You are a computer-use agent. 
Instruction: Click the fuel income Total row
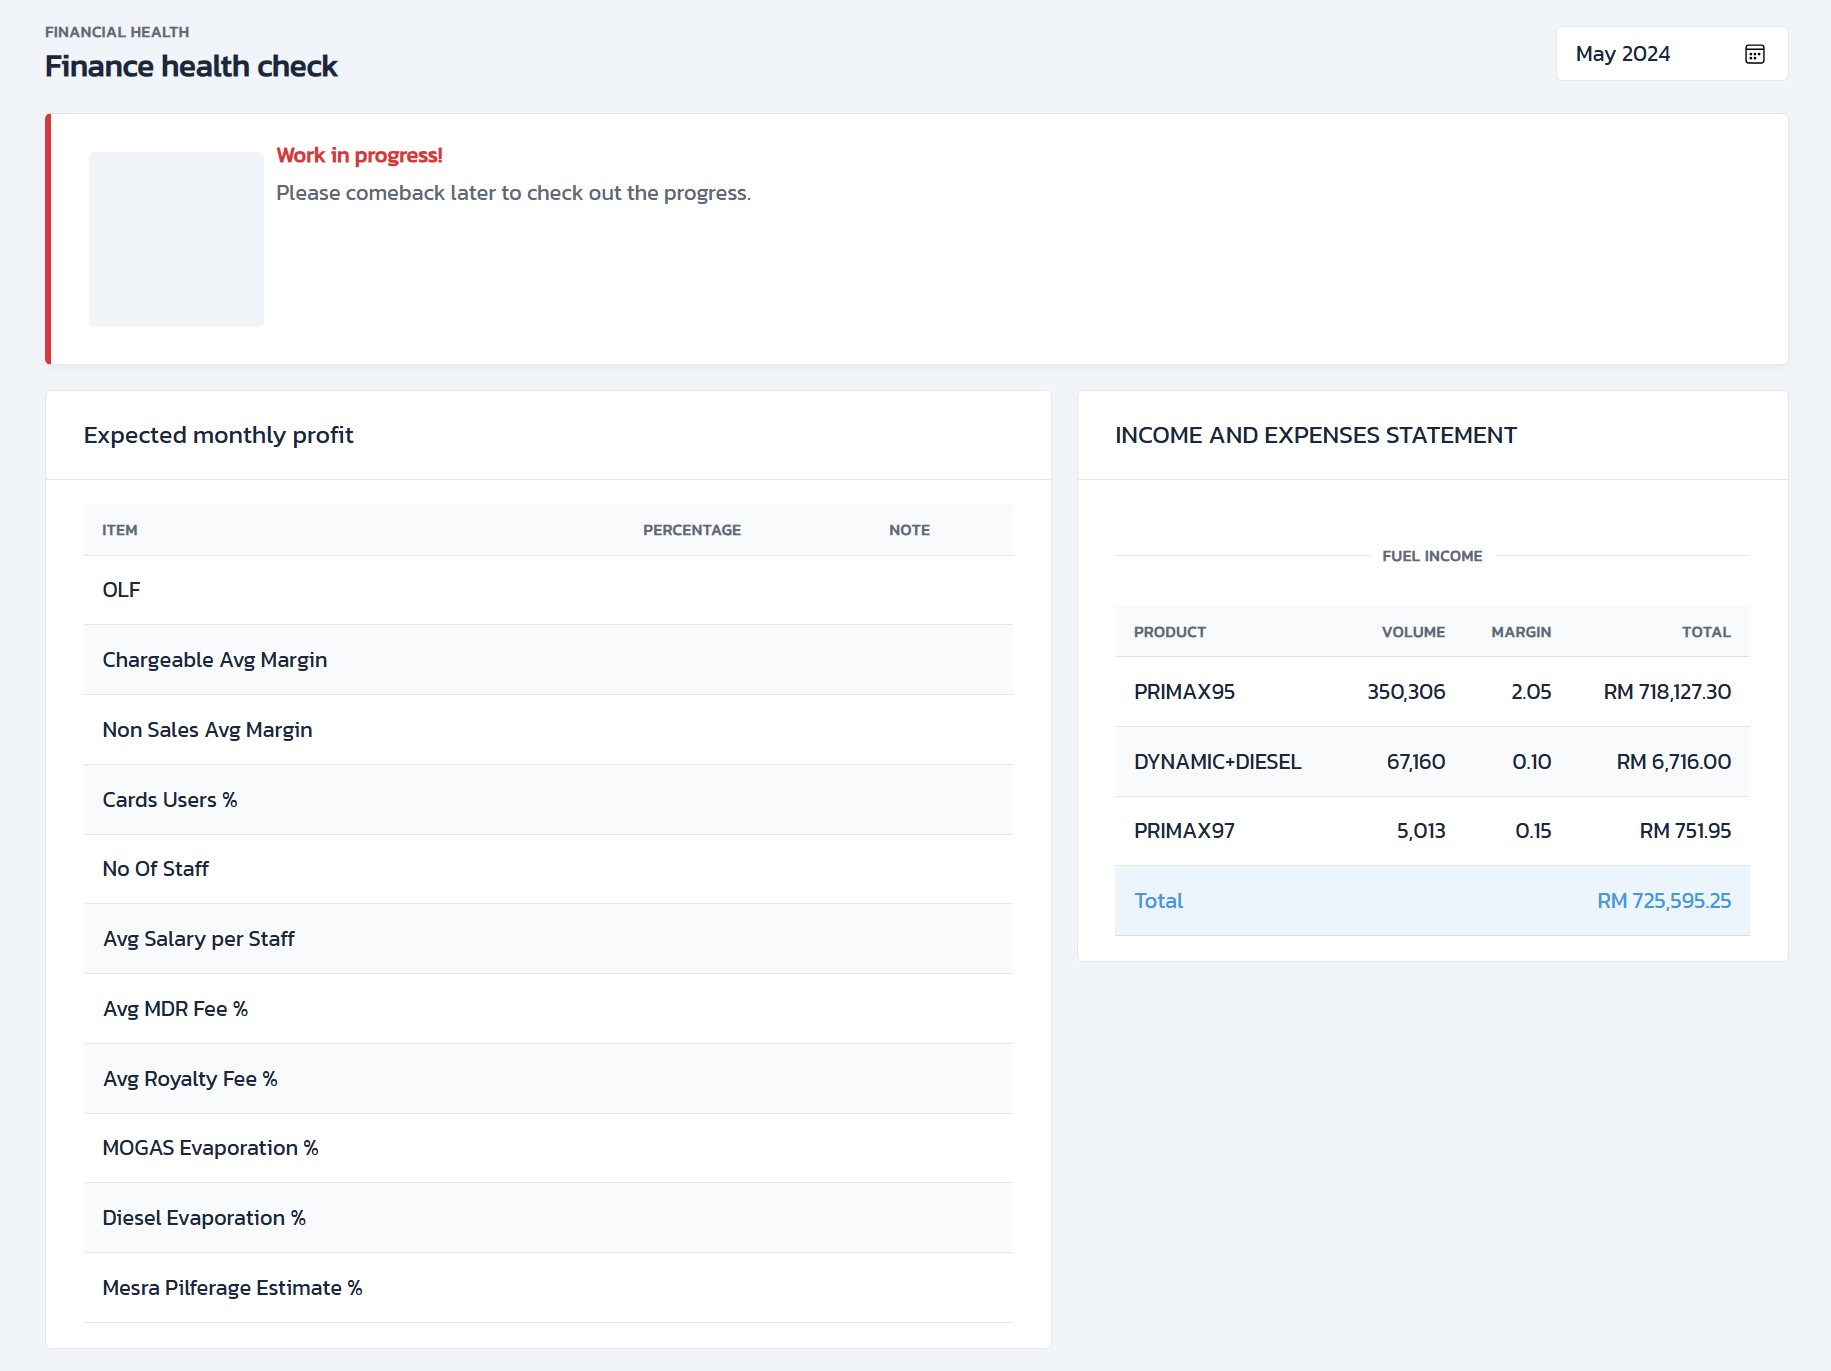(x=1431, y=901)
